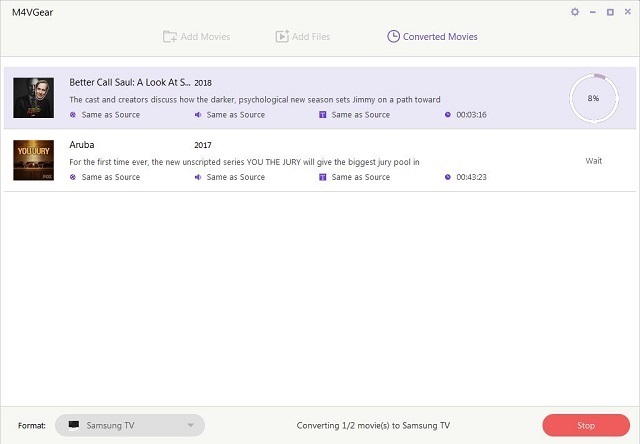This screenshot has height=444, width=640.
Task: Click the audio 'Same as Source' in Aruba row
Action: click(236, 177)
